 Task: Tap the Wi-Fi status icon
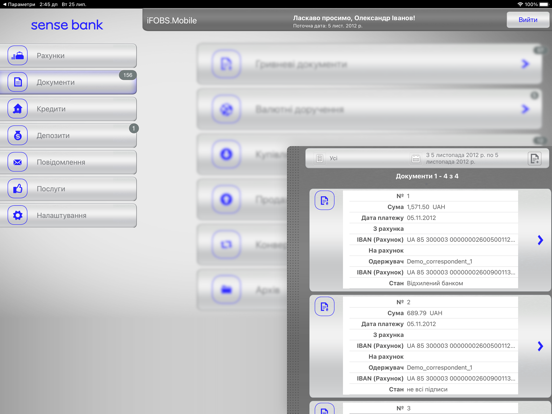coord(520,4)
